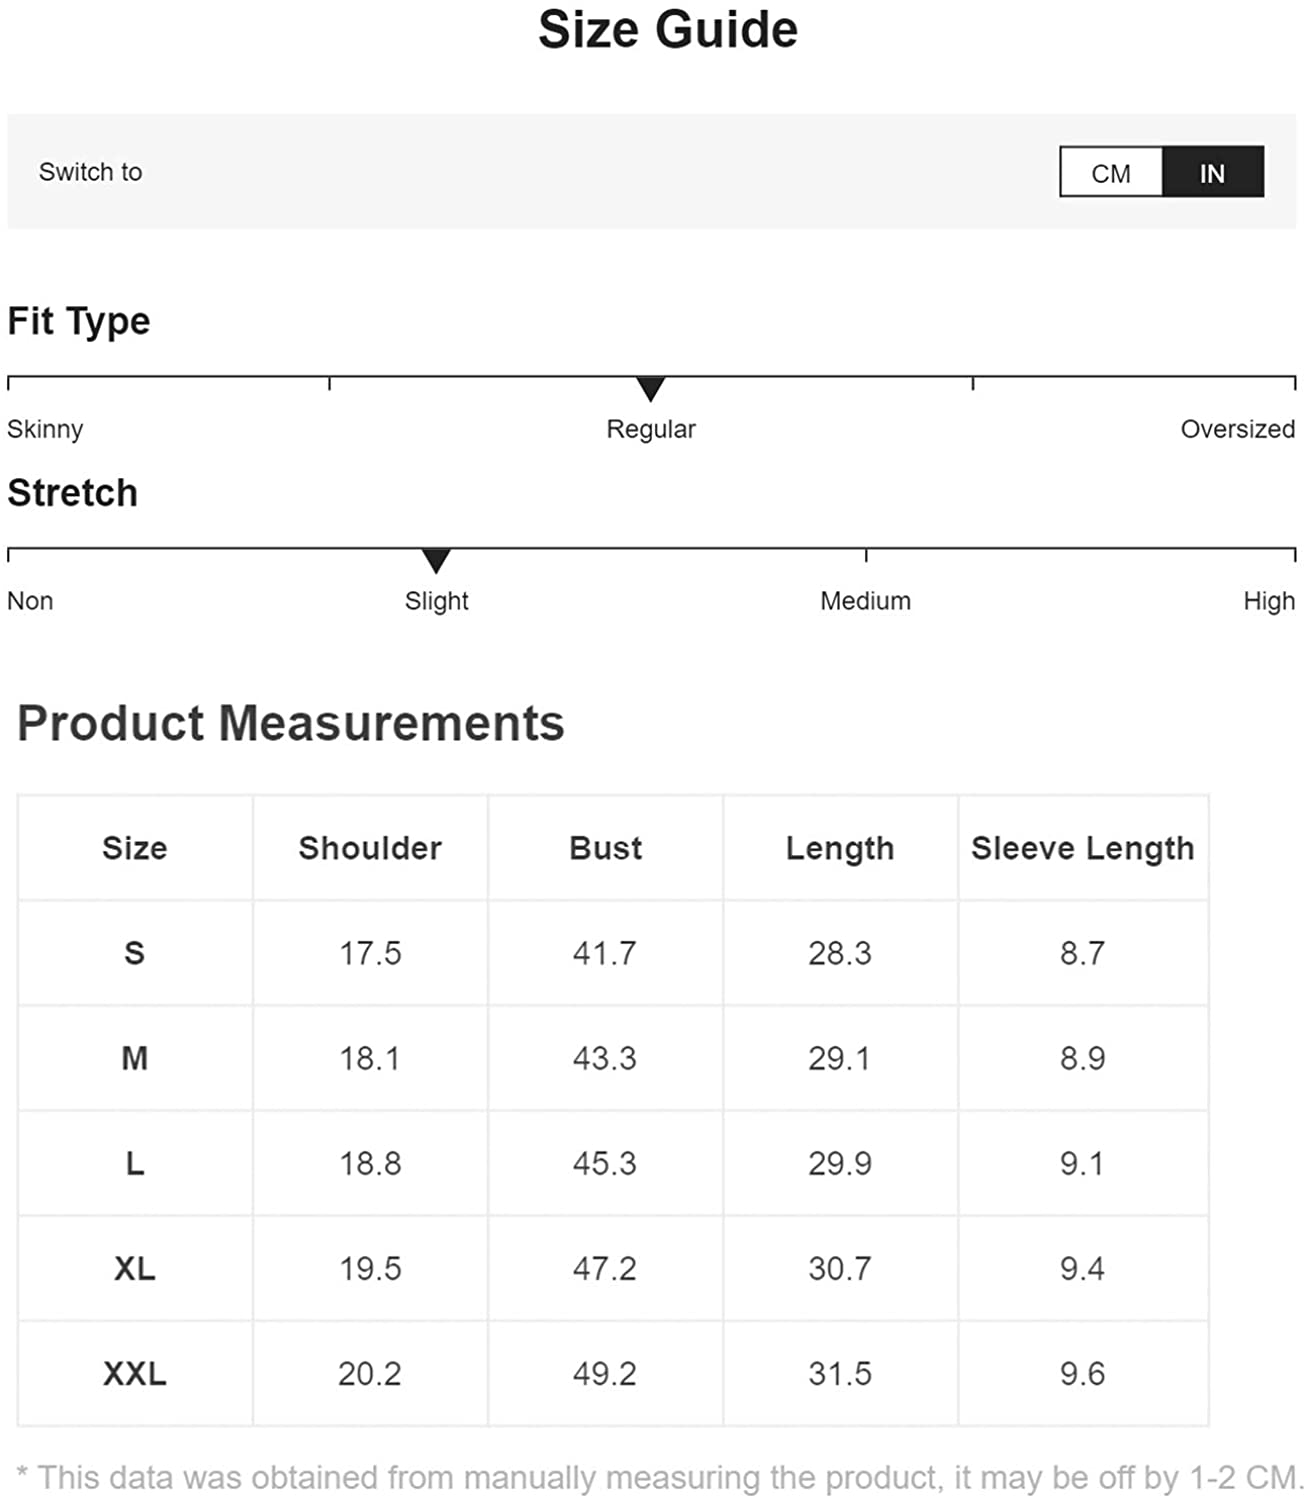
Task: Click the Fit Type Regular marker
Action: [651, 389]
